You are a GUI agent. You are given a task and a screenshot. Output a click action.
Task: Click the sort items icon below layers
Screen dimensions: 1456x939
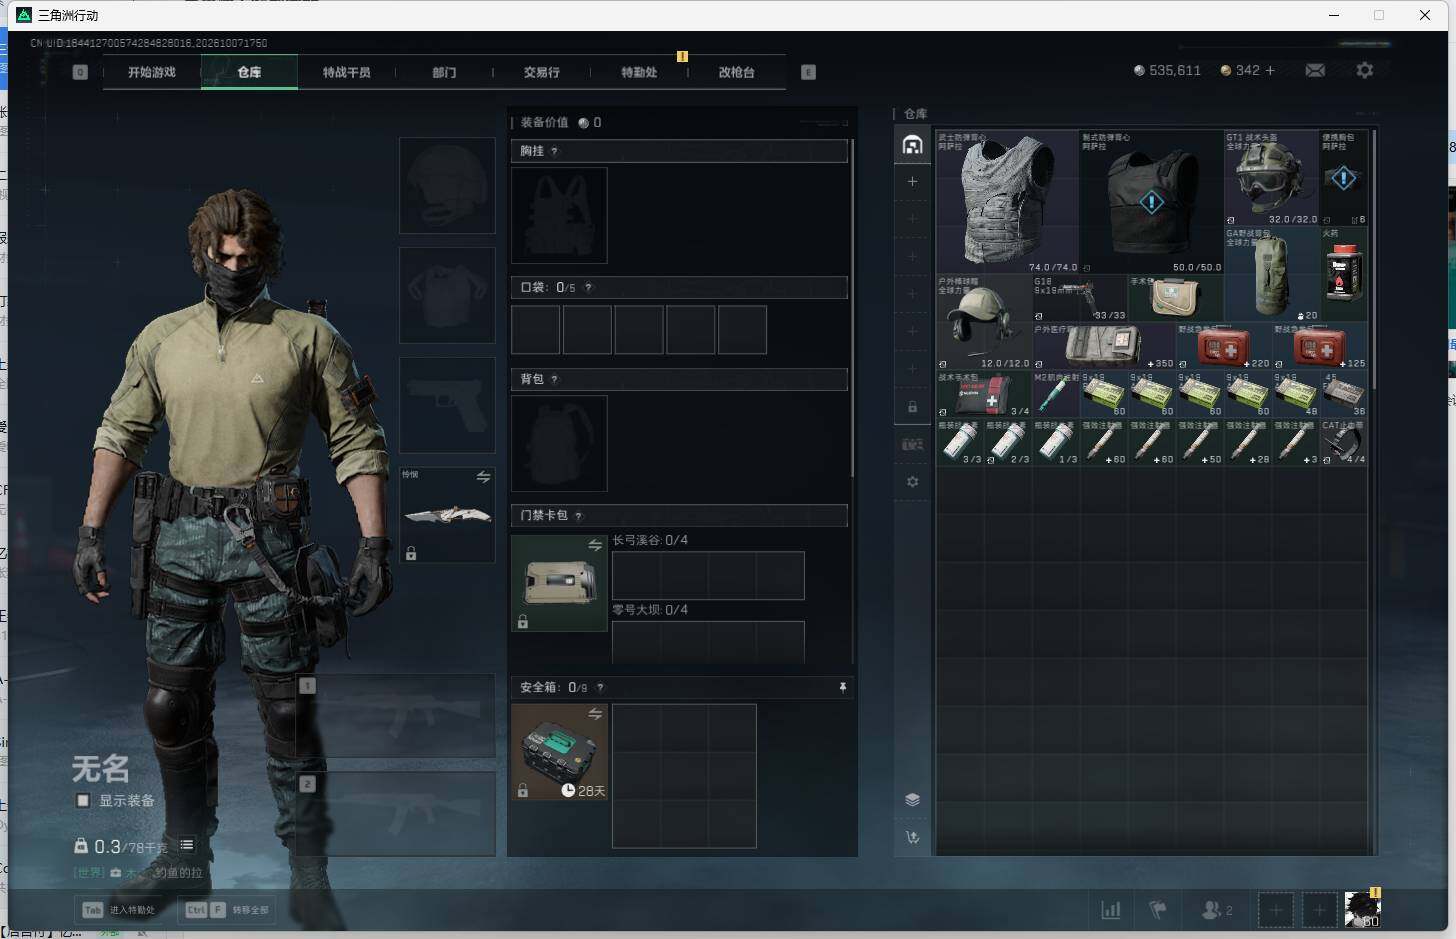912,837
